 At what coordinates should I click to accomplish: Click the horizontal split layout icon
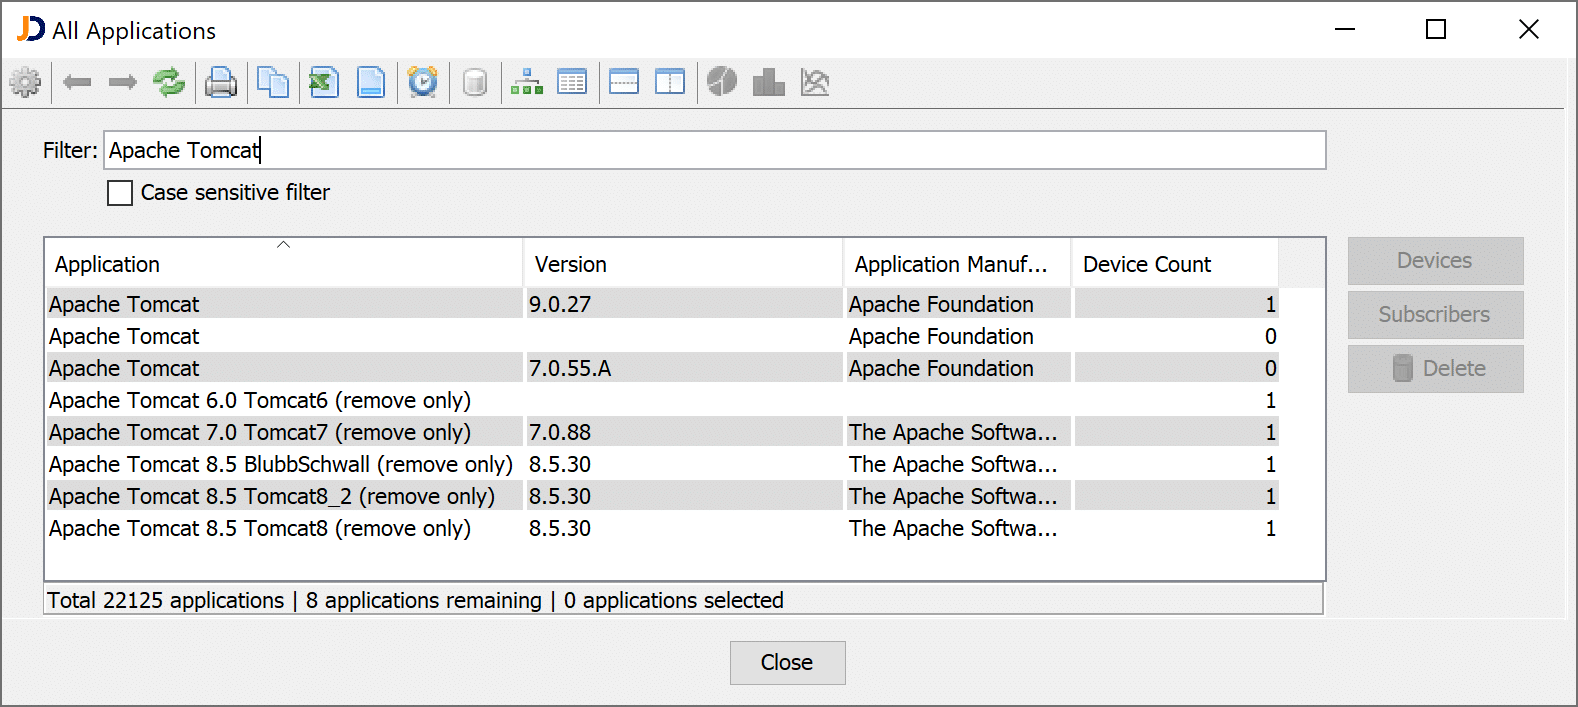(x=624, y=82)
